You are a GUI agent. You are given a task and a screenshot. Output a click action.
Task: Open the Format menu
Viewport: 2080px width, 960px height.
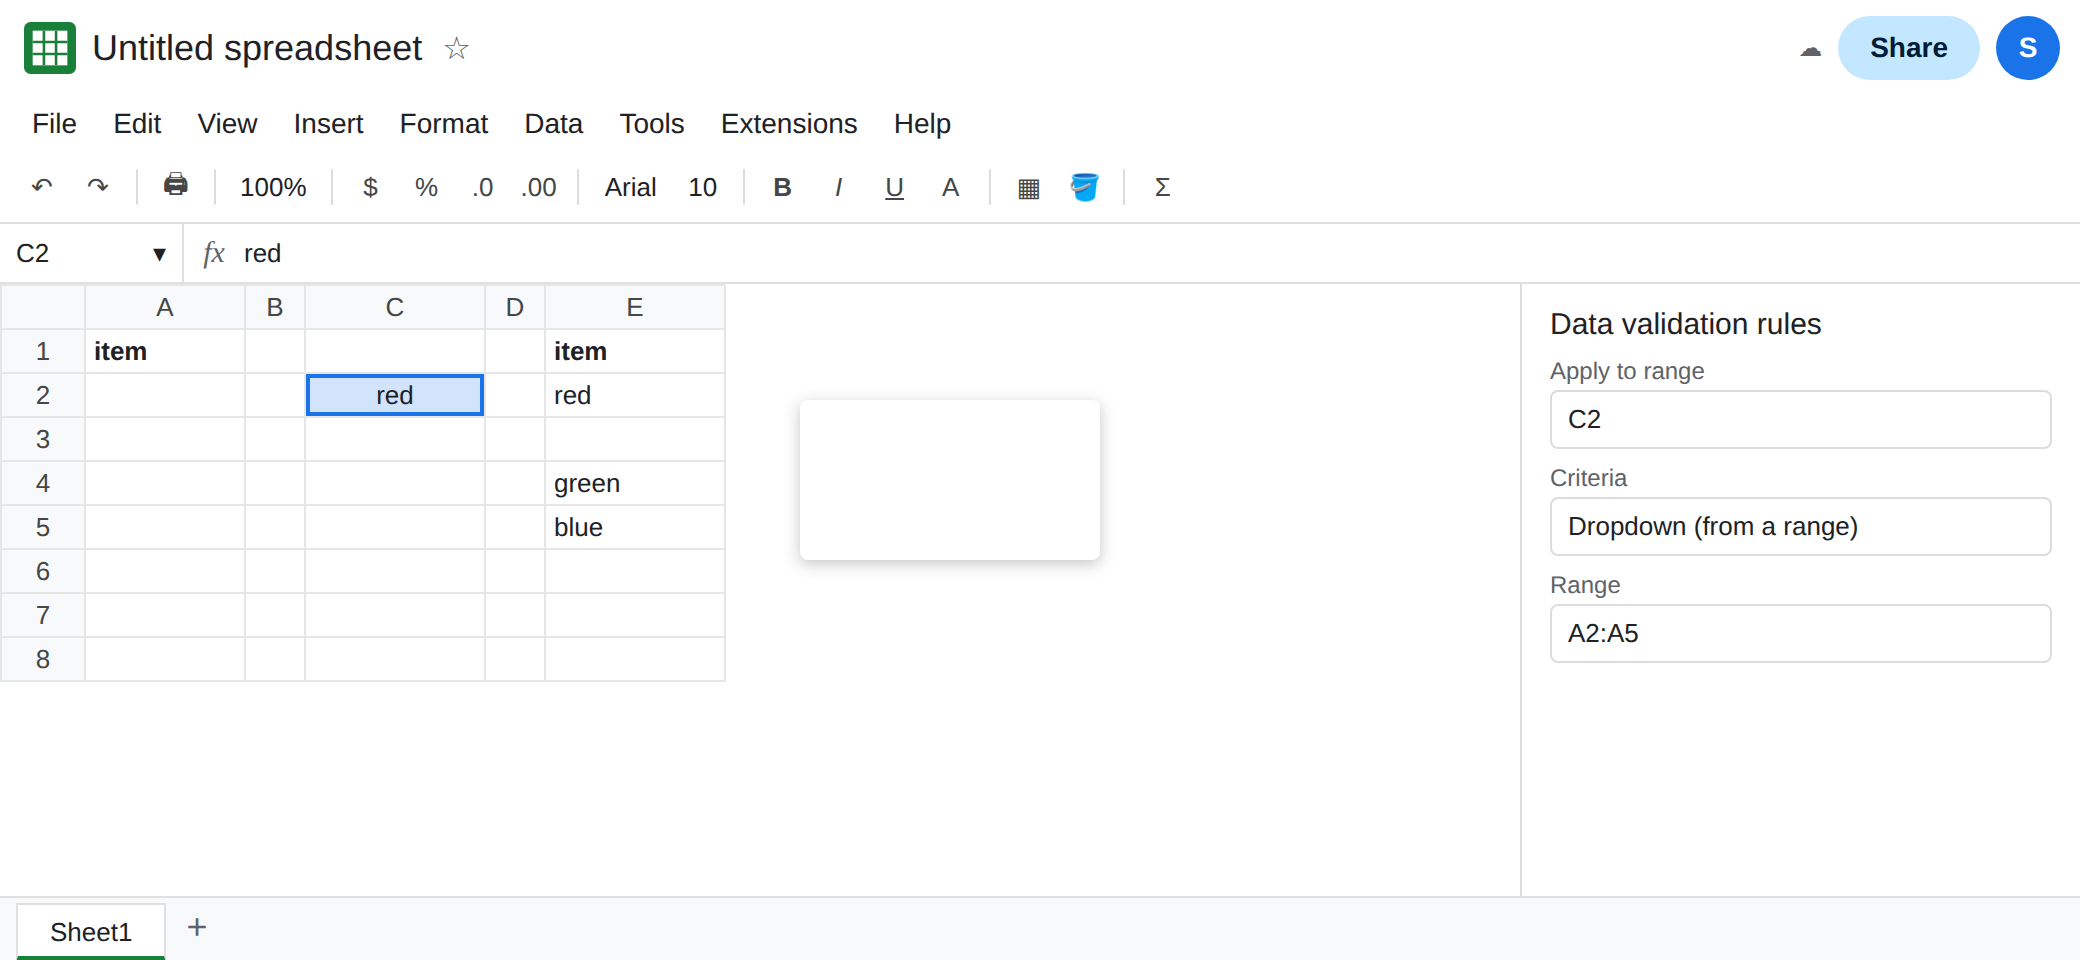click(x=443, y=123)
